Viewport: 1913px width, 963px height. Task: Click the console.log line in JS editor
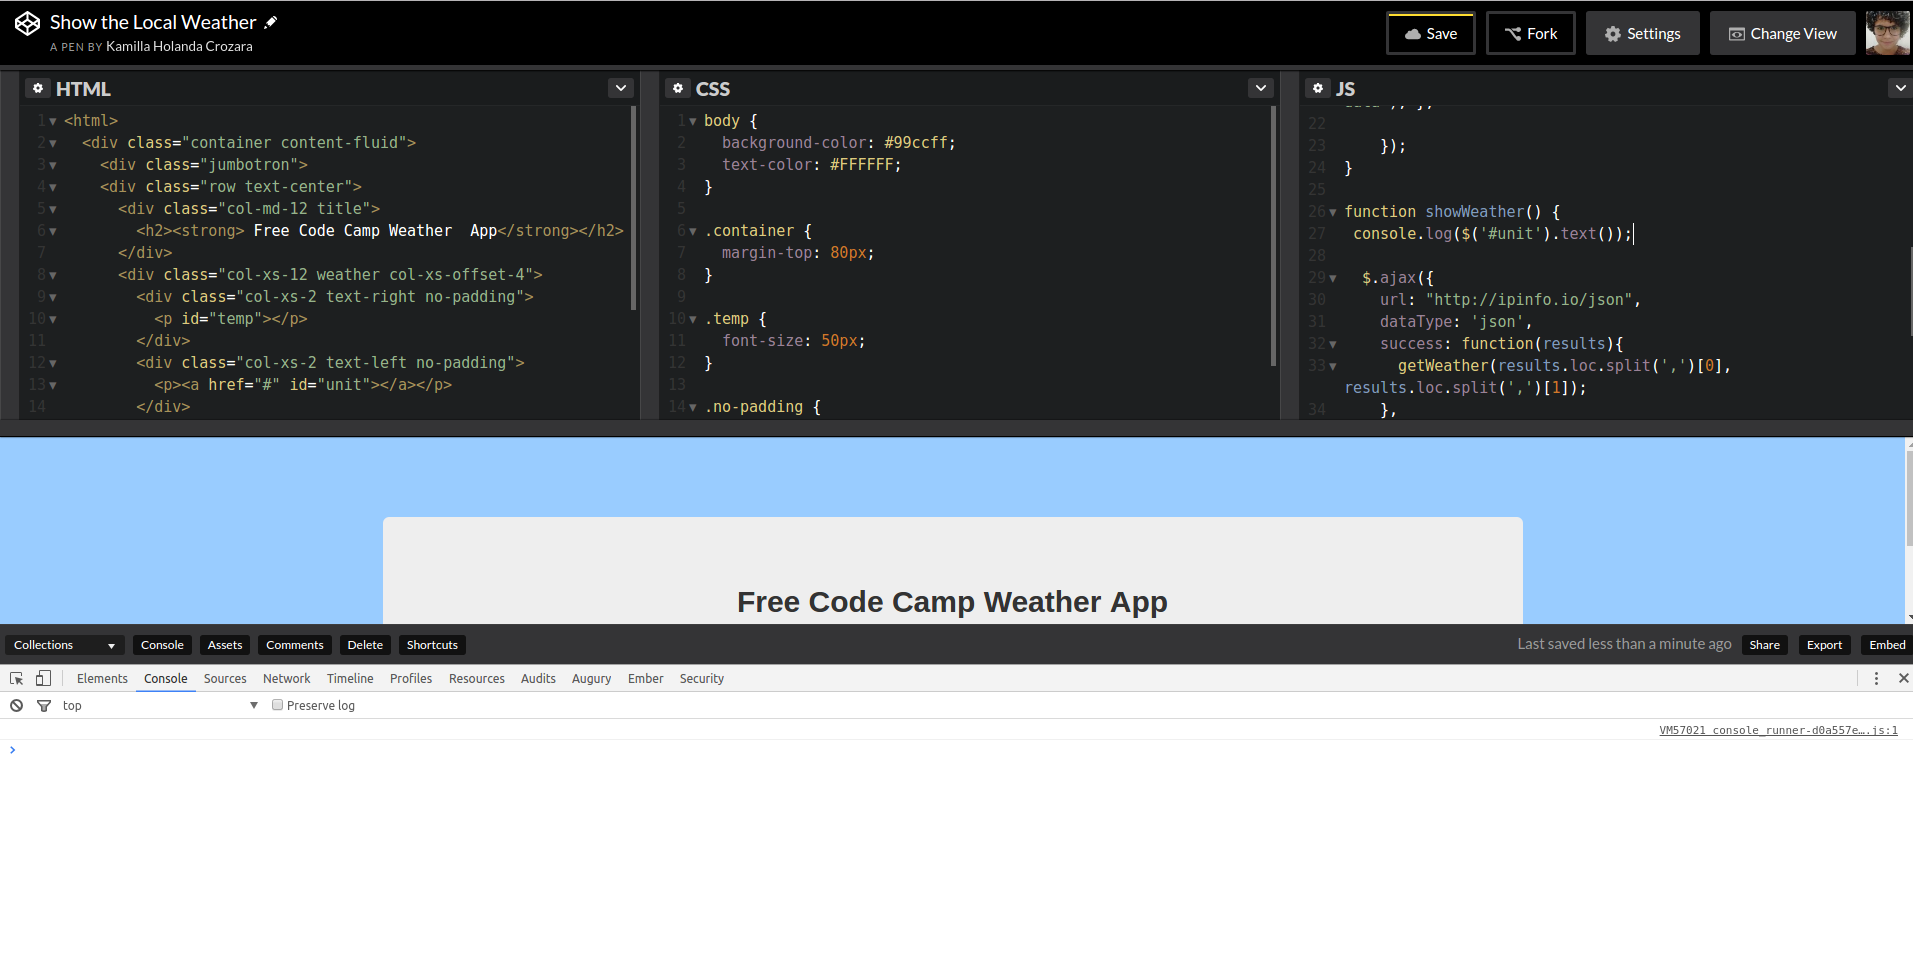coord(1492,234)
